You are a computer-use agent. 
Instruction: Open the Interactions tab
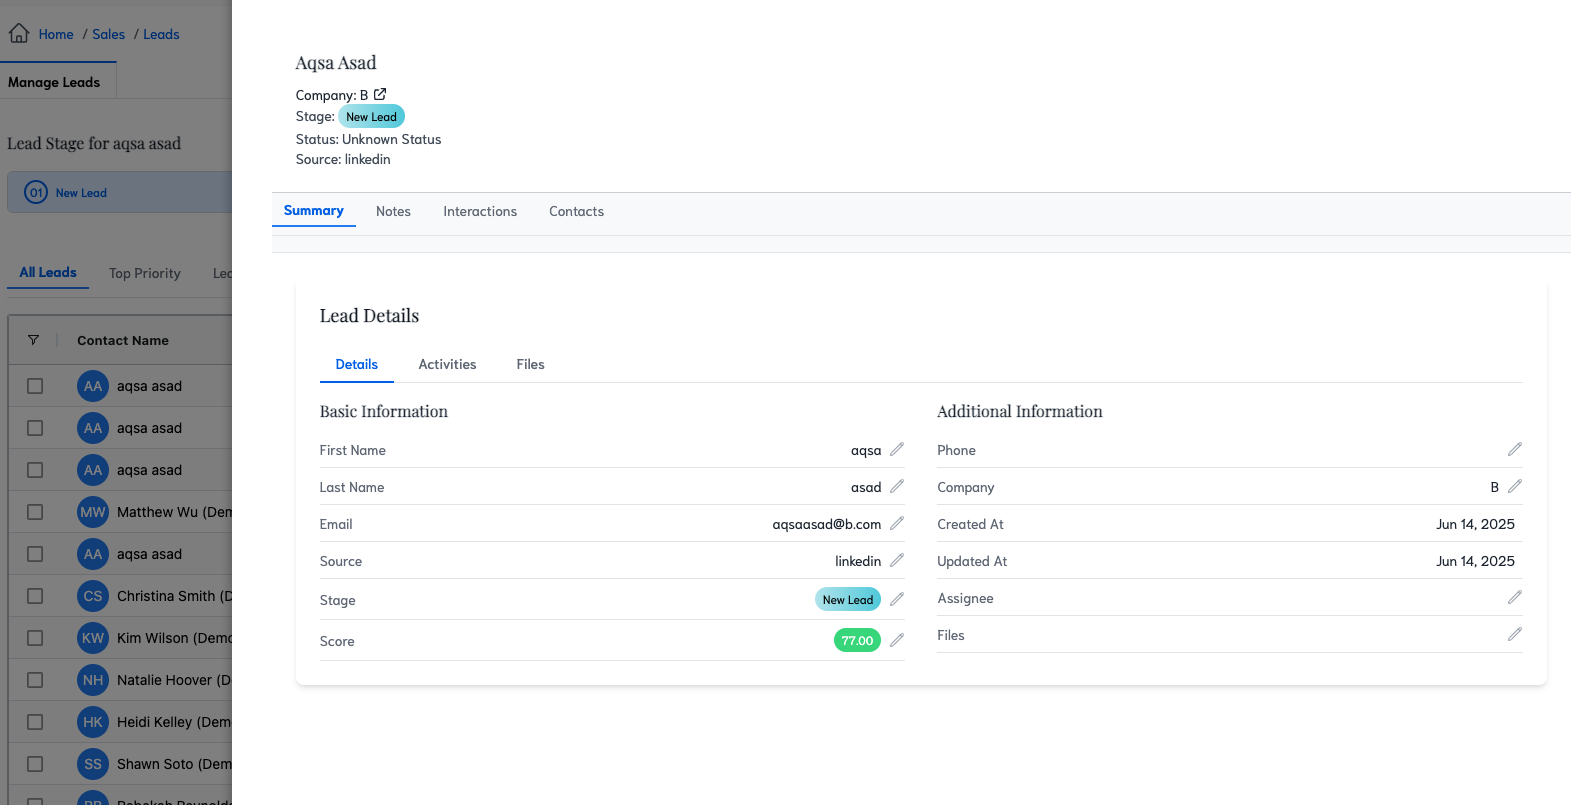pyautogui.click(x=480, y=211)
